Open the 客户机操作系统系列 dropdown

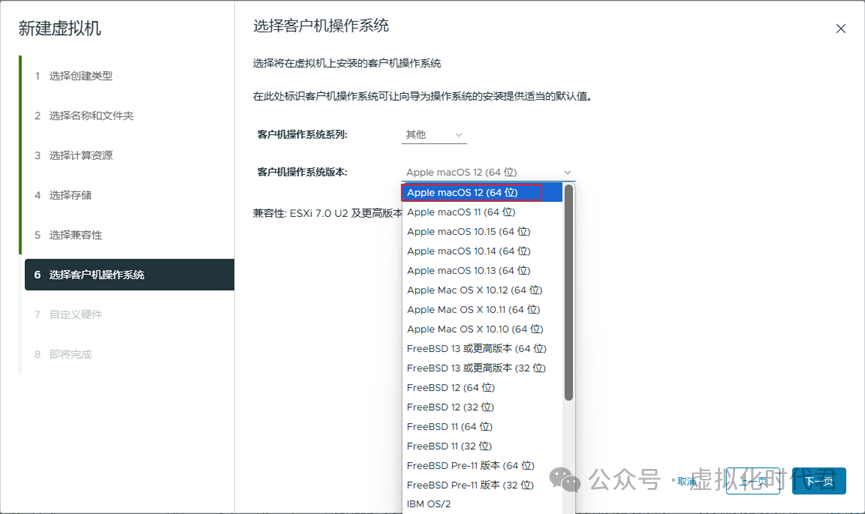434,135
